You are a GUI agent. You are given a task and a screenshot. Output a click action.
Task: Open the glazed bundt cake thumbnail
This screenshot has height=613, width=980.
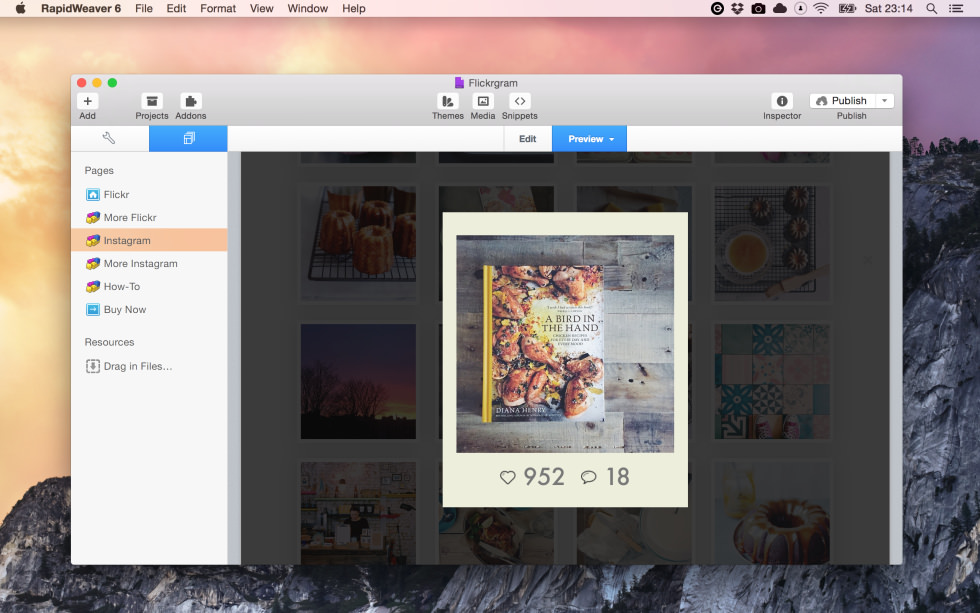[772, 513]
